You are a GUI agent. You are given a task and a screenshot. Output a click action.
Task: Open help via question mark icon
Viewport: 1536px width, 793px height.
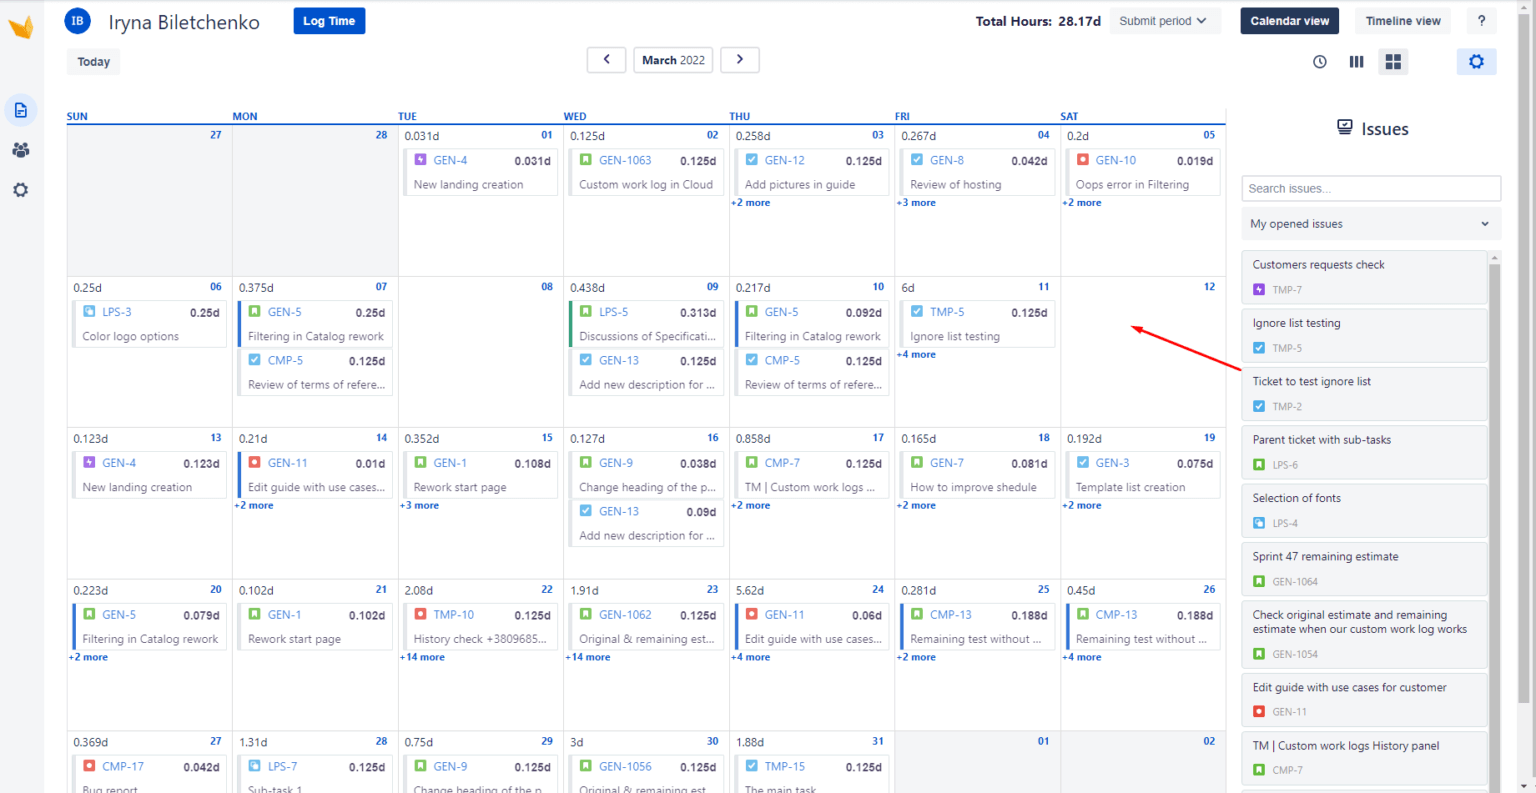point(1481,20)
